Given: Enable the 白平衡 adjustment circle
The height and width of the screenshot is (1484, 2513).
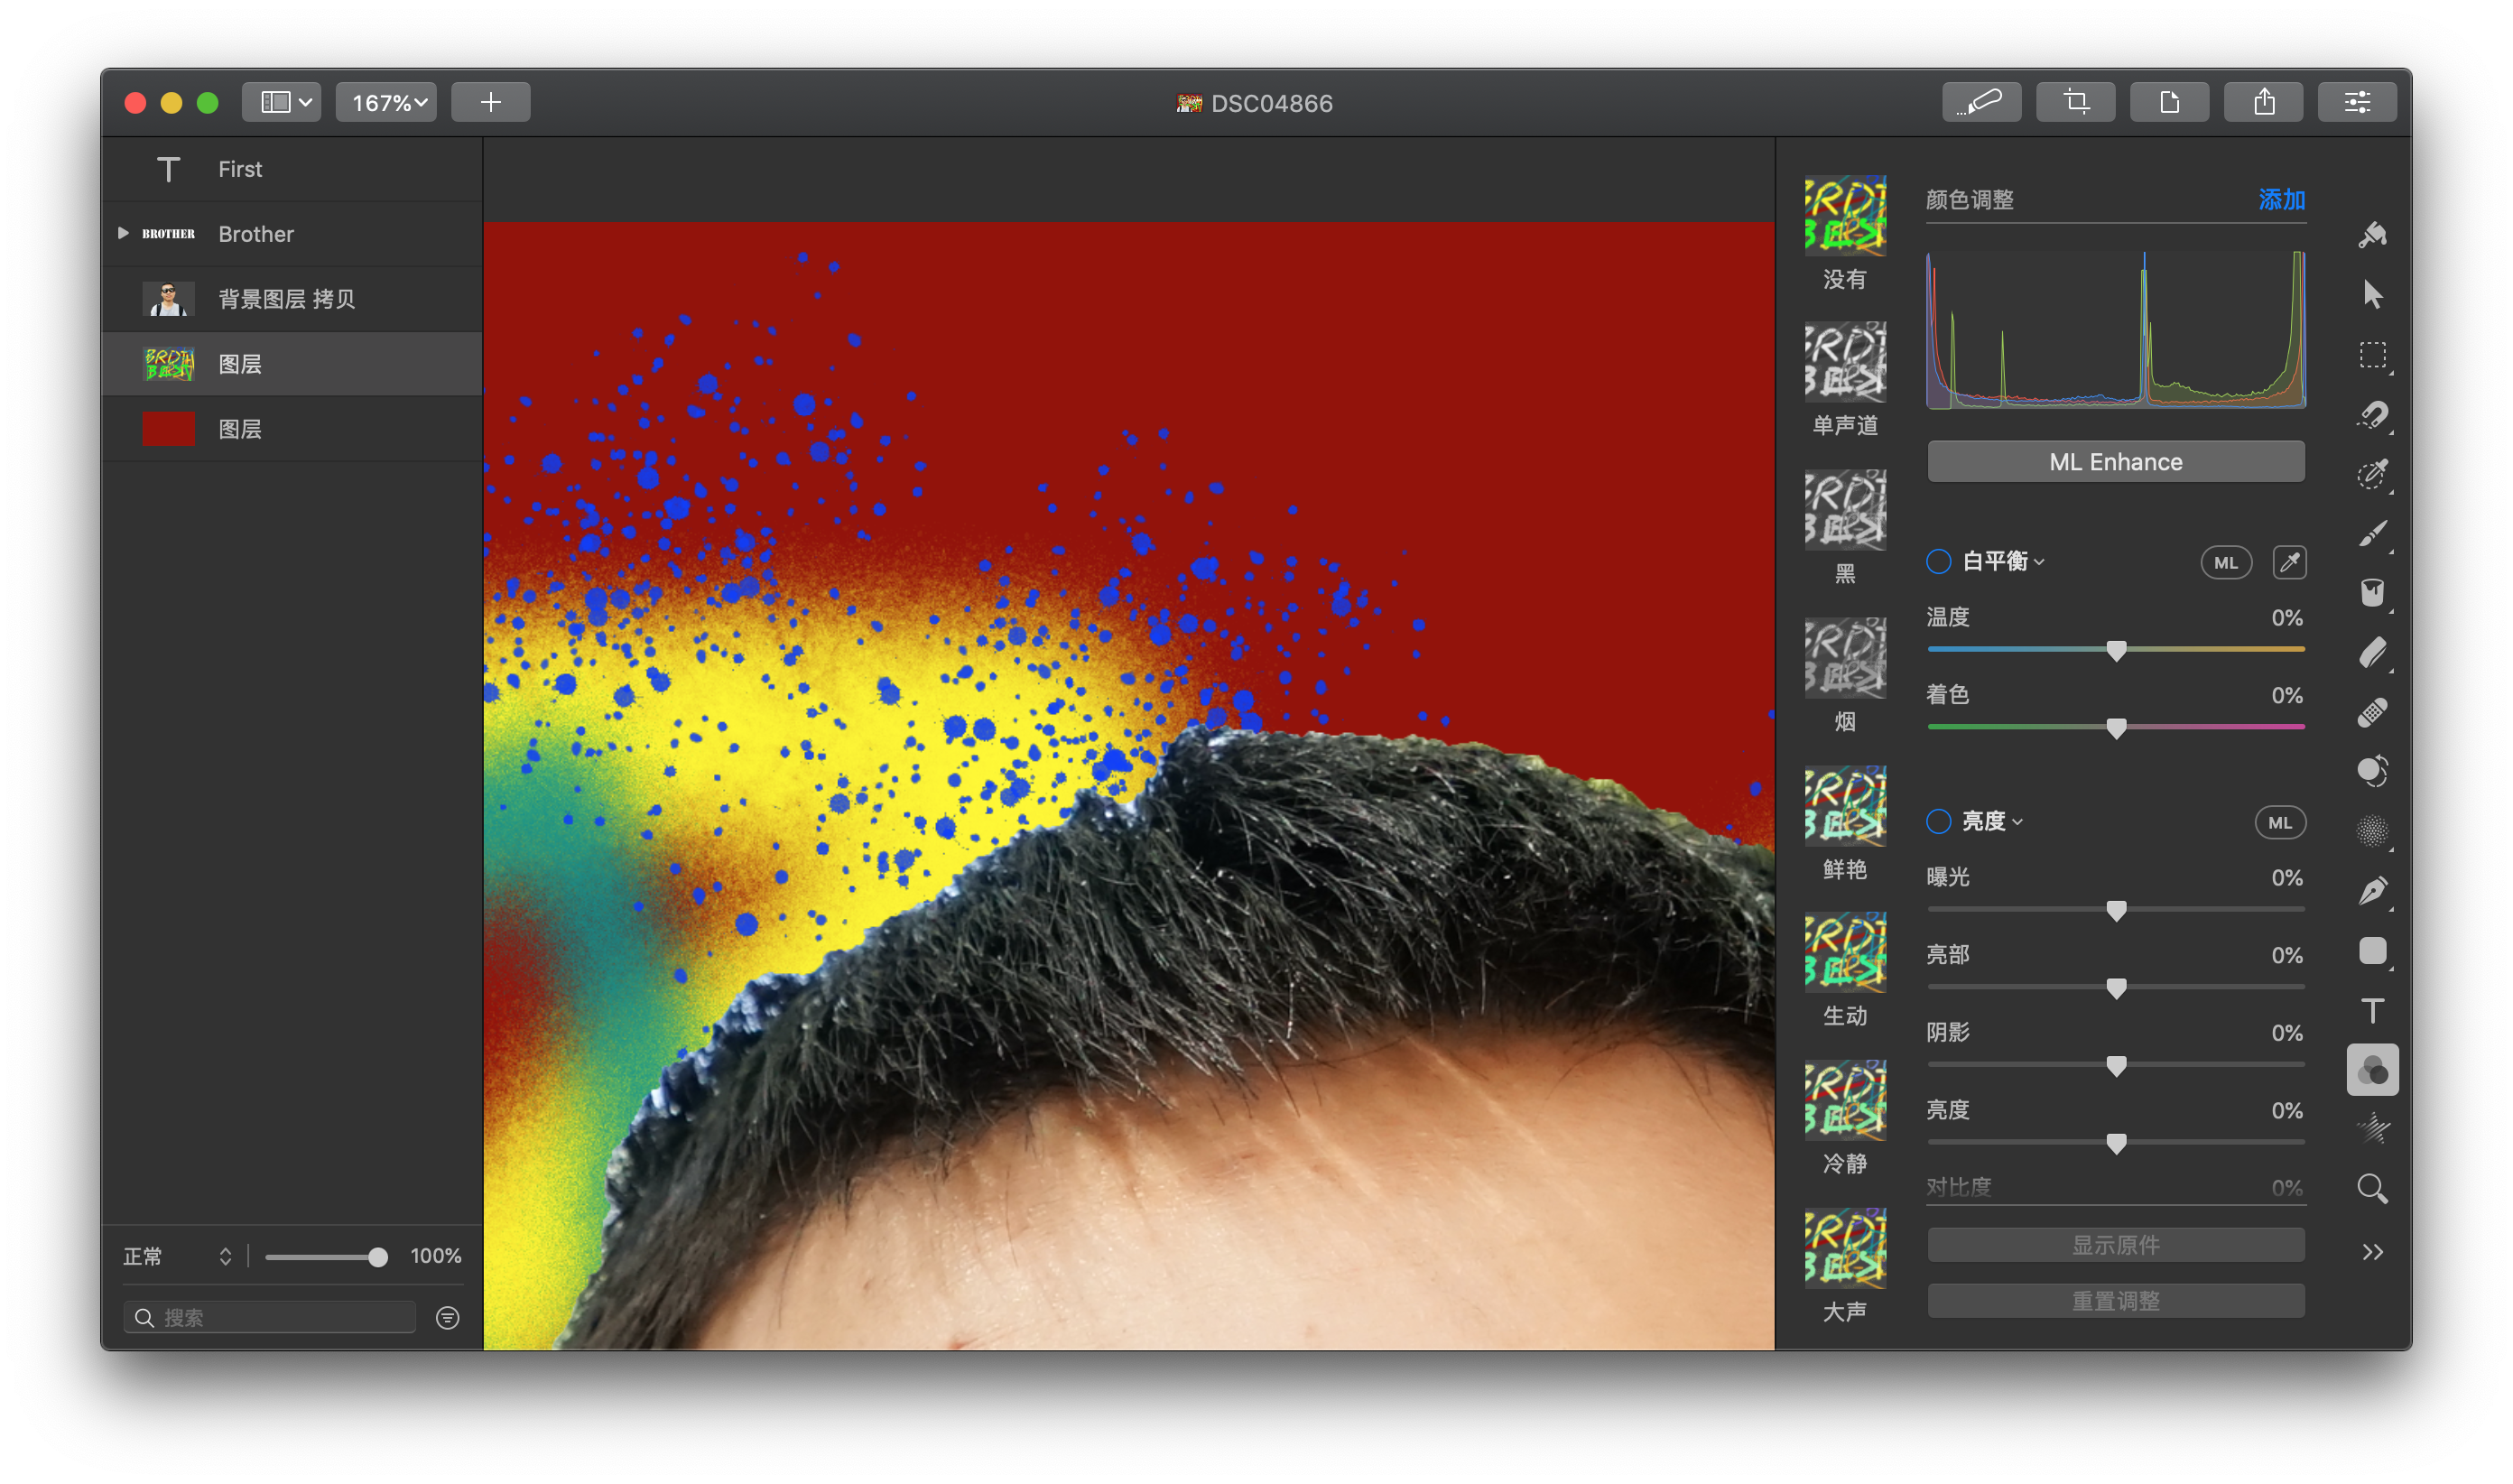Looking at the screenshot, I should tap(1938, 562).
